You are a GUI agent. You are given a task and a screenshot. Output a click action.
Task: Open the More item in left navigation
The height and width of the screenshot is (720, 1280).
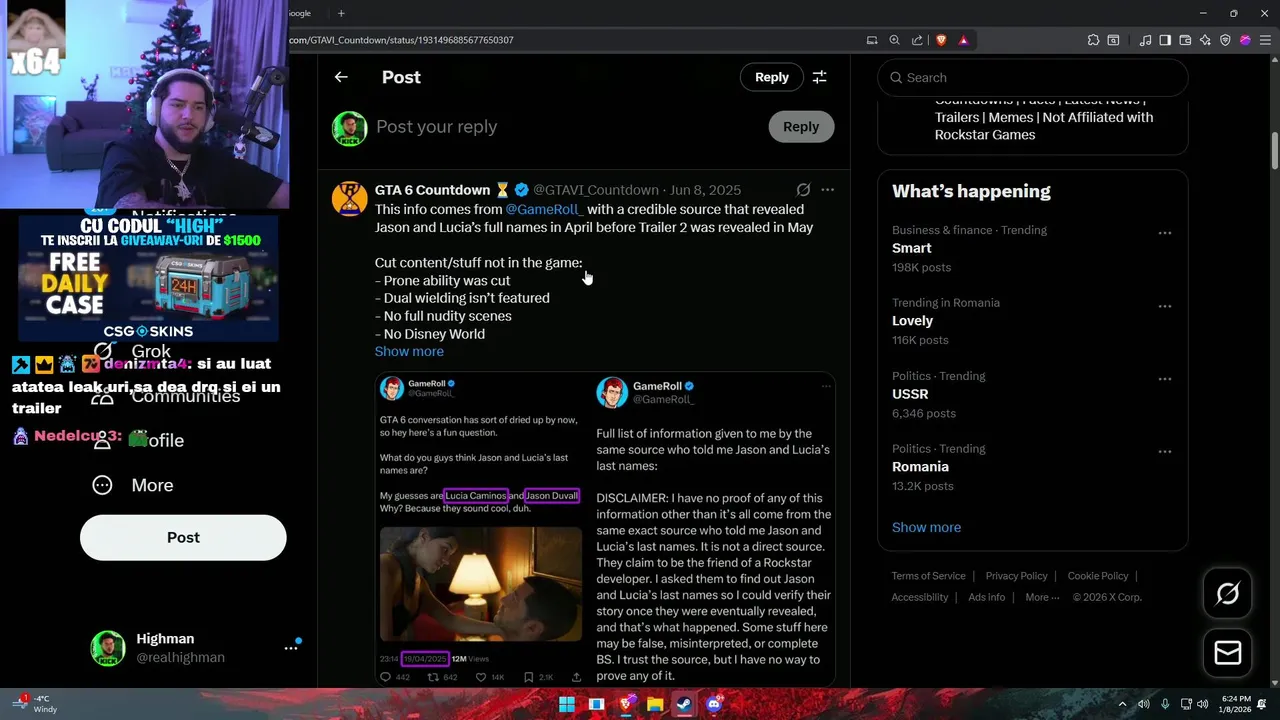click(133, 485)
